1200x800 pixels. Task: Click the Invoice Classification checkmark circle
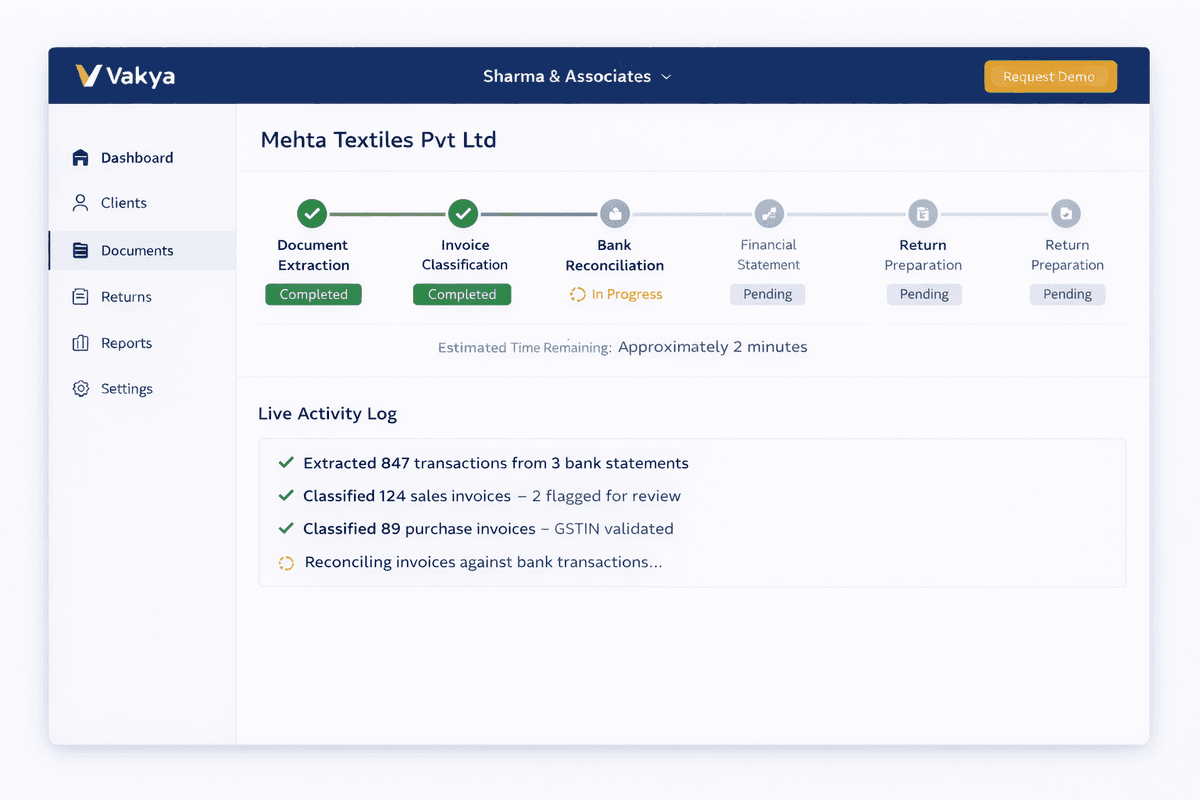(x=463, y=213)
